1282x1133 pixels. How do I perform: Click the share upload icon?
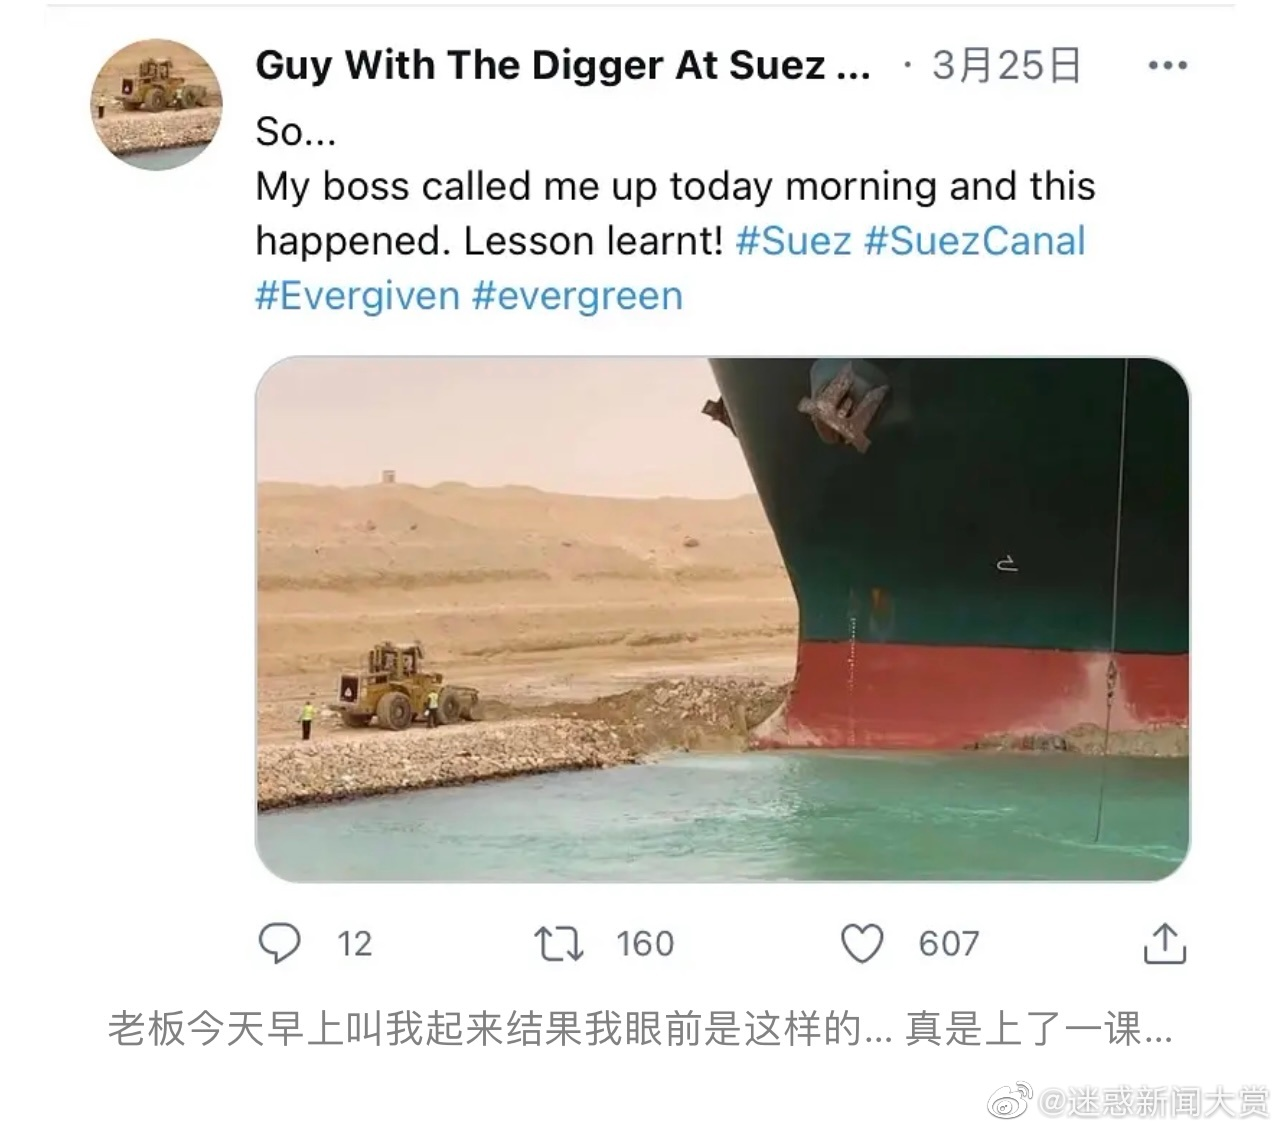point(1164,943)
